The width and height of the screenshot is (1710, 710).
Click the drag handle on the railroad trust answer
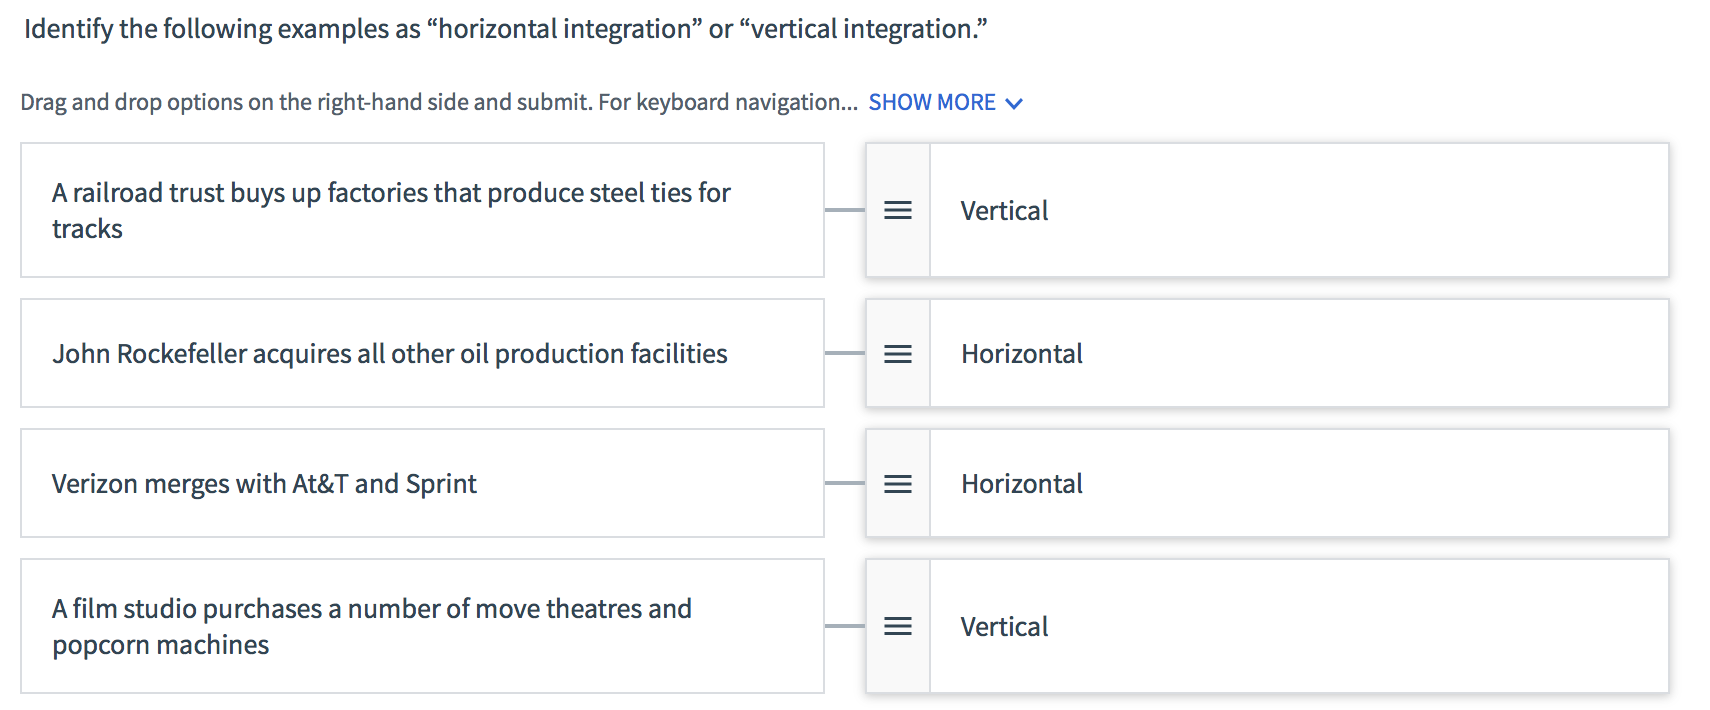coord(897,210)
